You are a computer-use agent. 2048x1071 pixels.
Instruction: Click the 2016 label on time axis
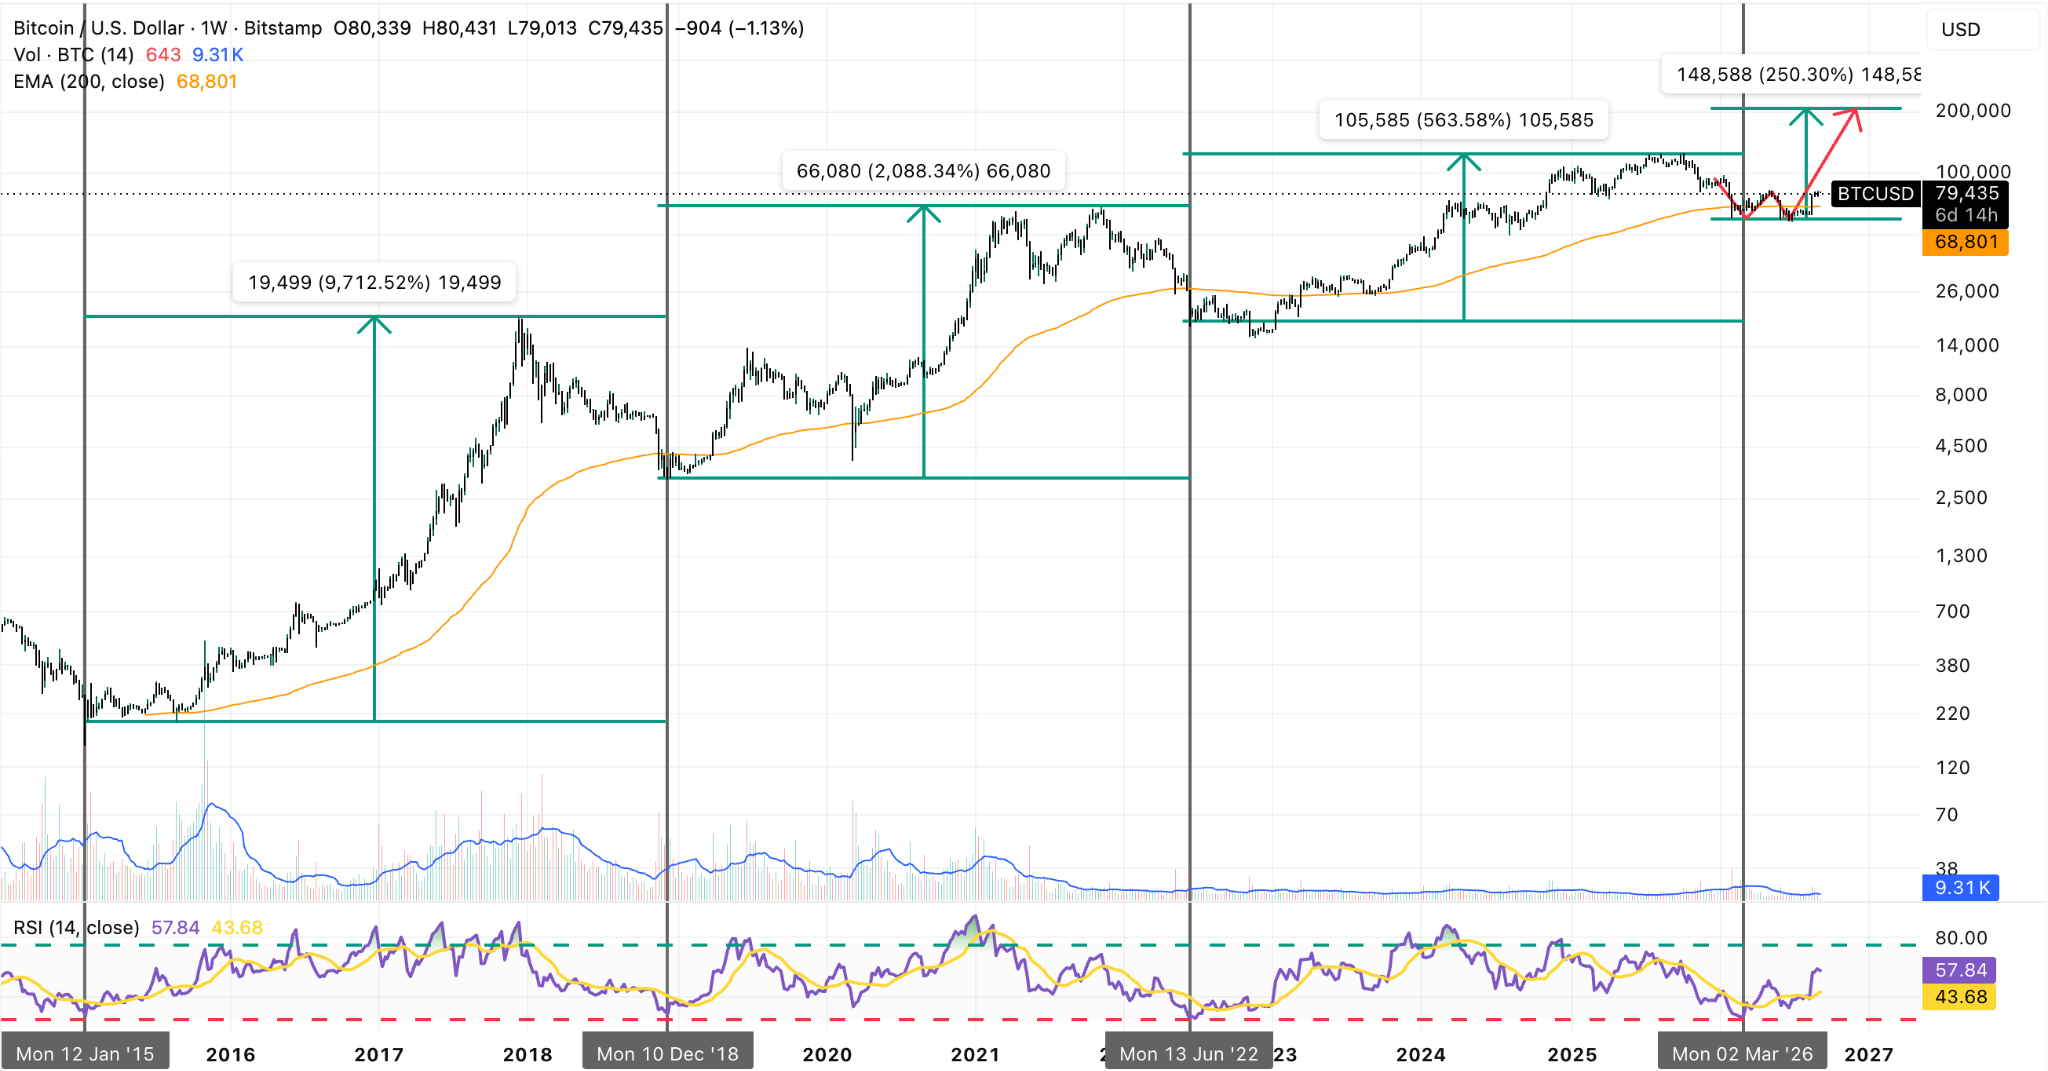coord(230,1054)
